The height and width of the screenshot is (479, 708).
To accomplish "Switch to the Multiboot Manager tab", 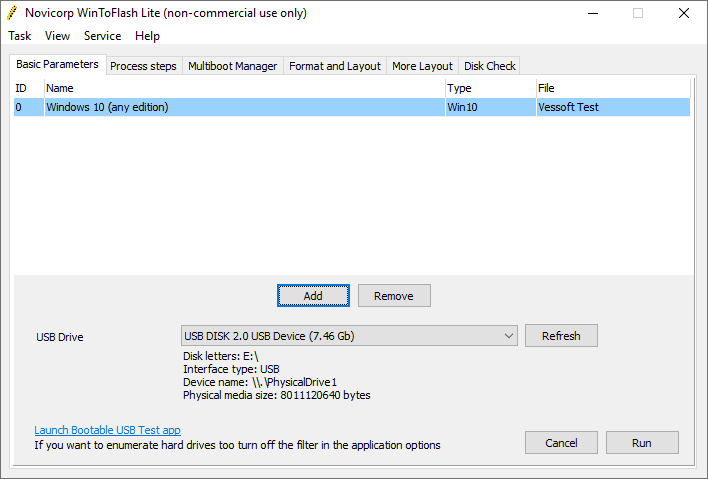I will click(233, 66).
